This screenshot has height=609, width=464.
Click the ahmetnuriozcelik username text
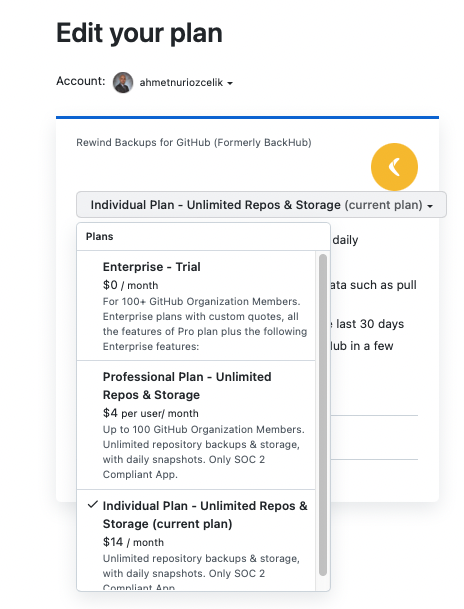[181, 82]
